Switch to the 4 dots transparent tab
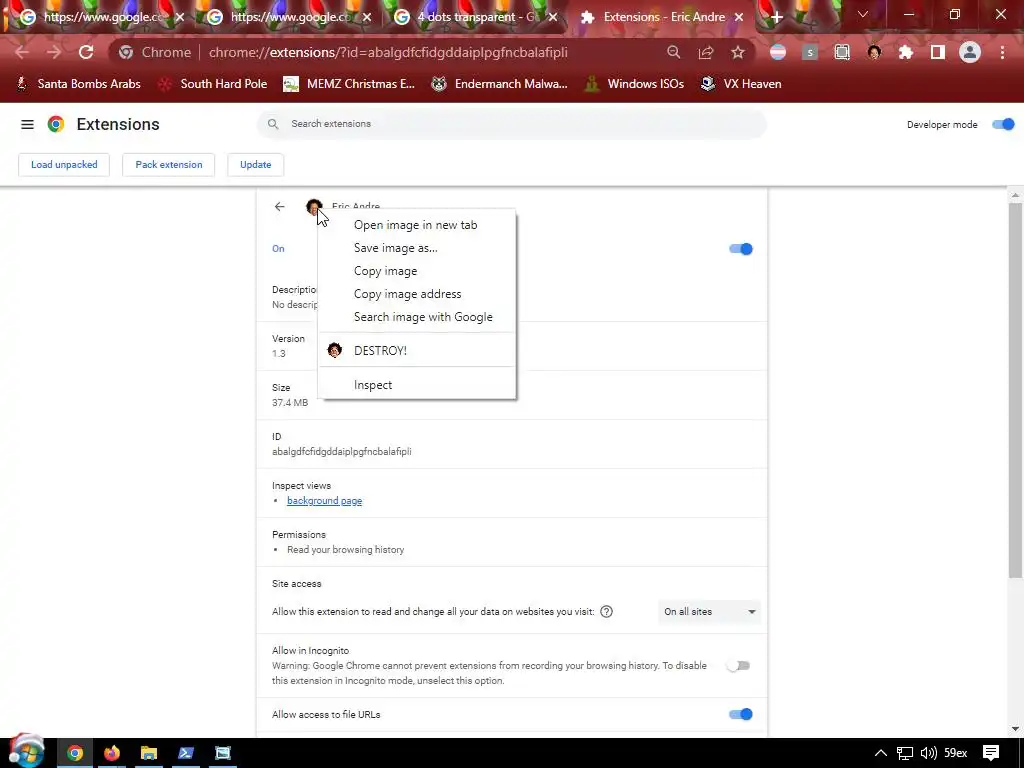 [x=475, y=17]
